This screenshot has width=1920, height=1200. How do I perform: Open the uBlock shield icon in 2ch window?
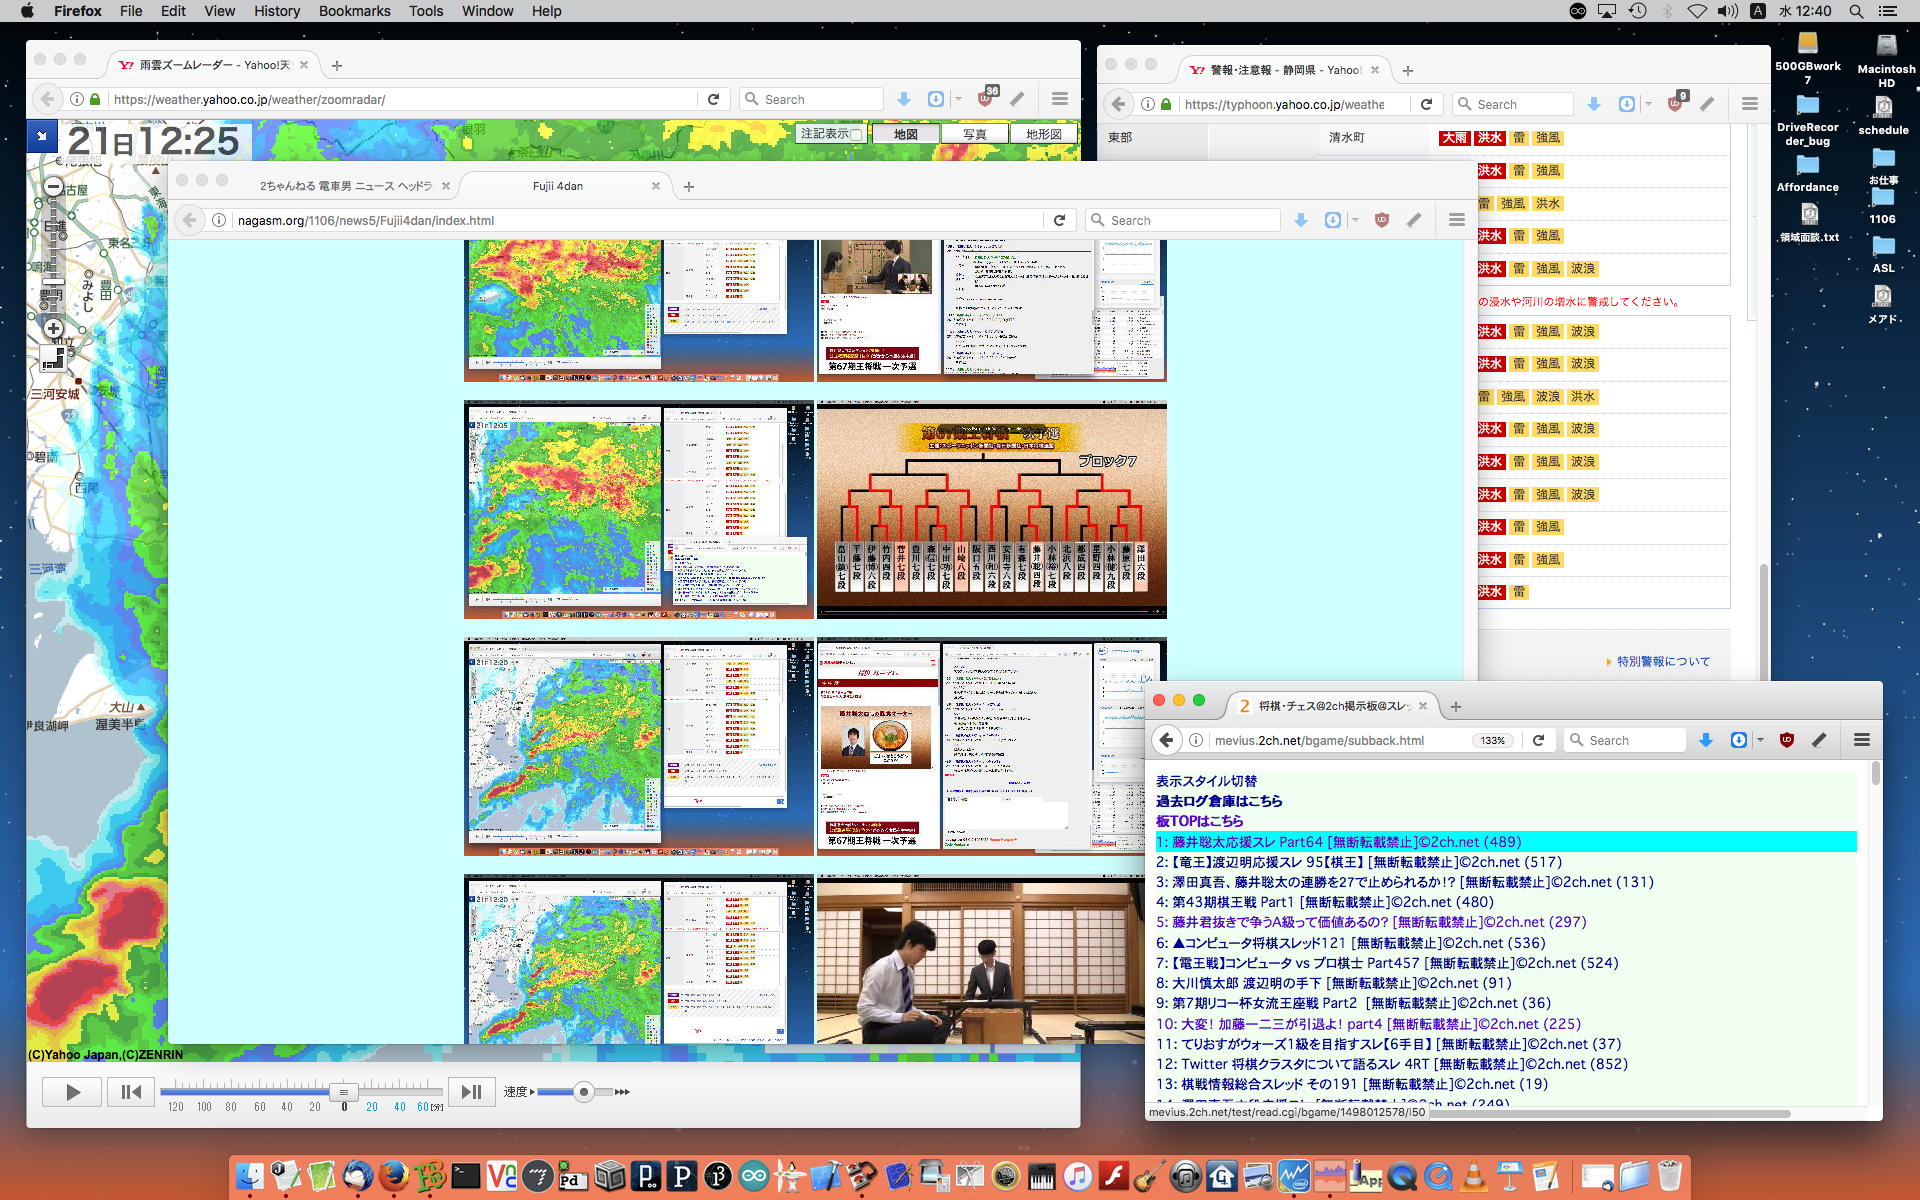click(x=1787, y=740)
